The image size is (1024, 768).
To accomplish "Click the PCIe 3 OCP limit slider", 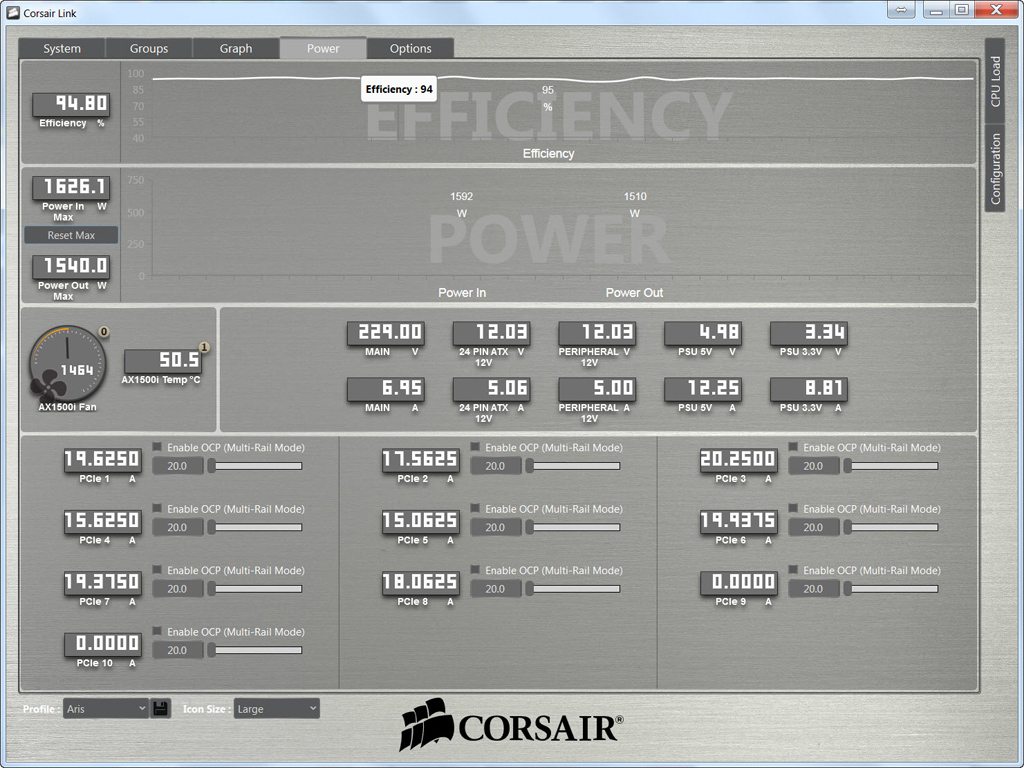I will coord(891,466).
